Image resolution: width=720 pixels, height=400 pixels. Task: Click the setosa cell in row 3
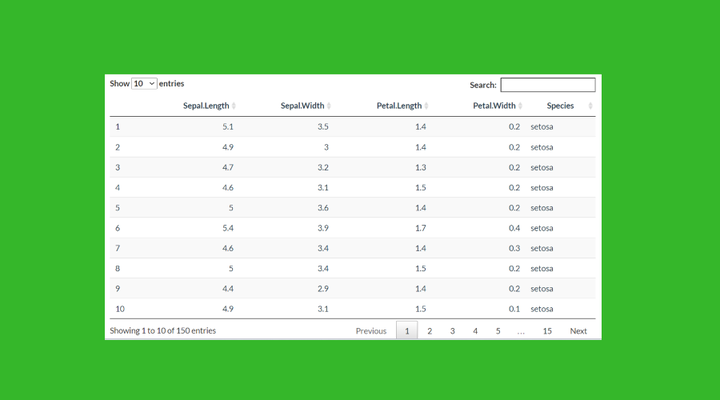coord(542,168)
